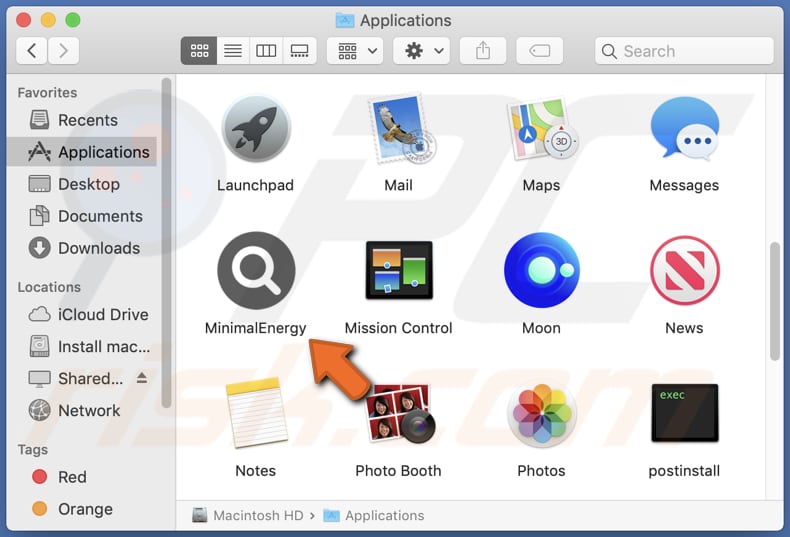The width and height of the screenshot is (790, 537).
Task: Filter by the Orange tag
Action: click(84, 509)
